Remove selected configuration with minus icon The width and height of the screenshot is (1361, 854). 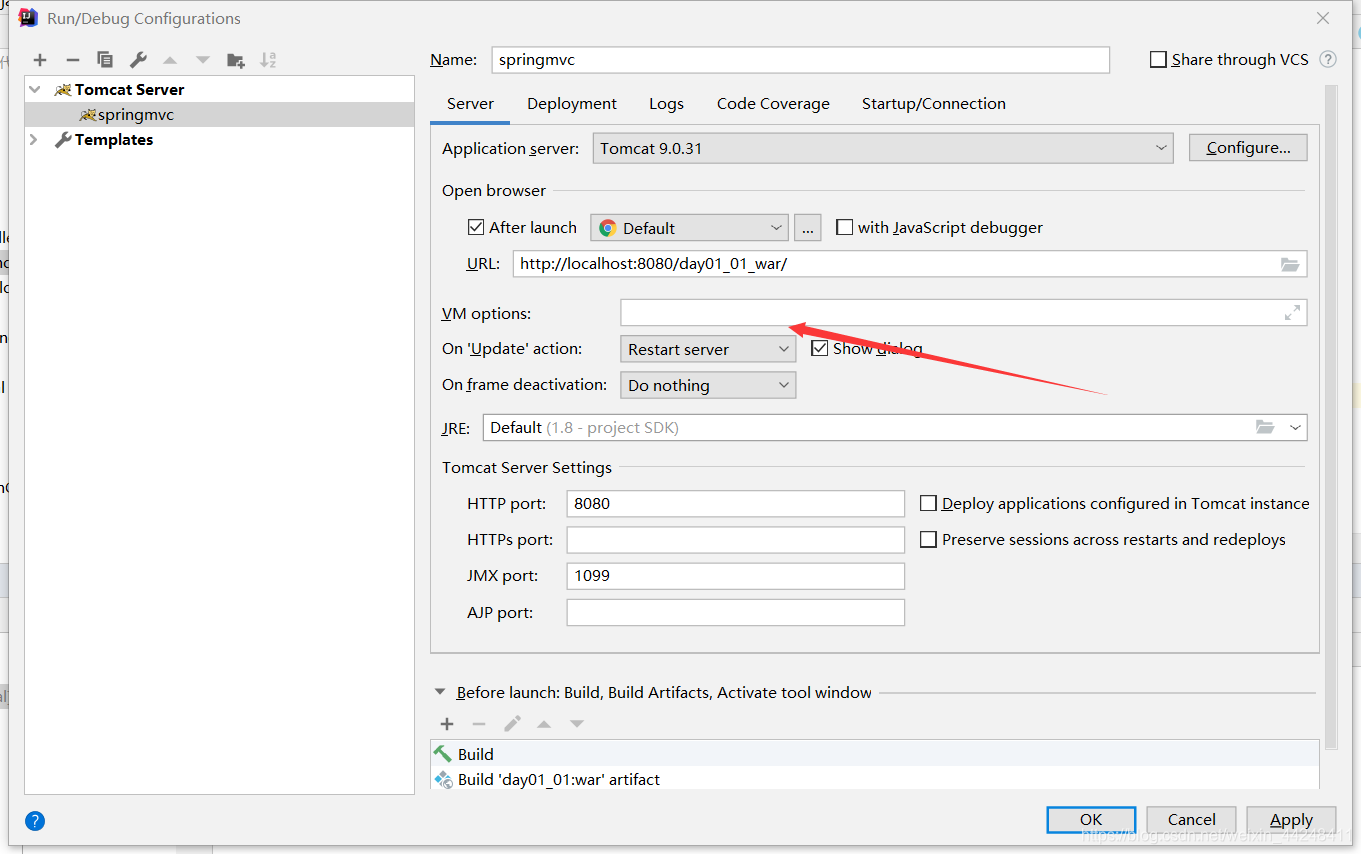click(72, 60)
